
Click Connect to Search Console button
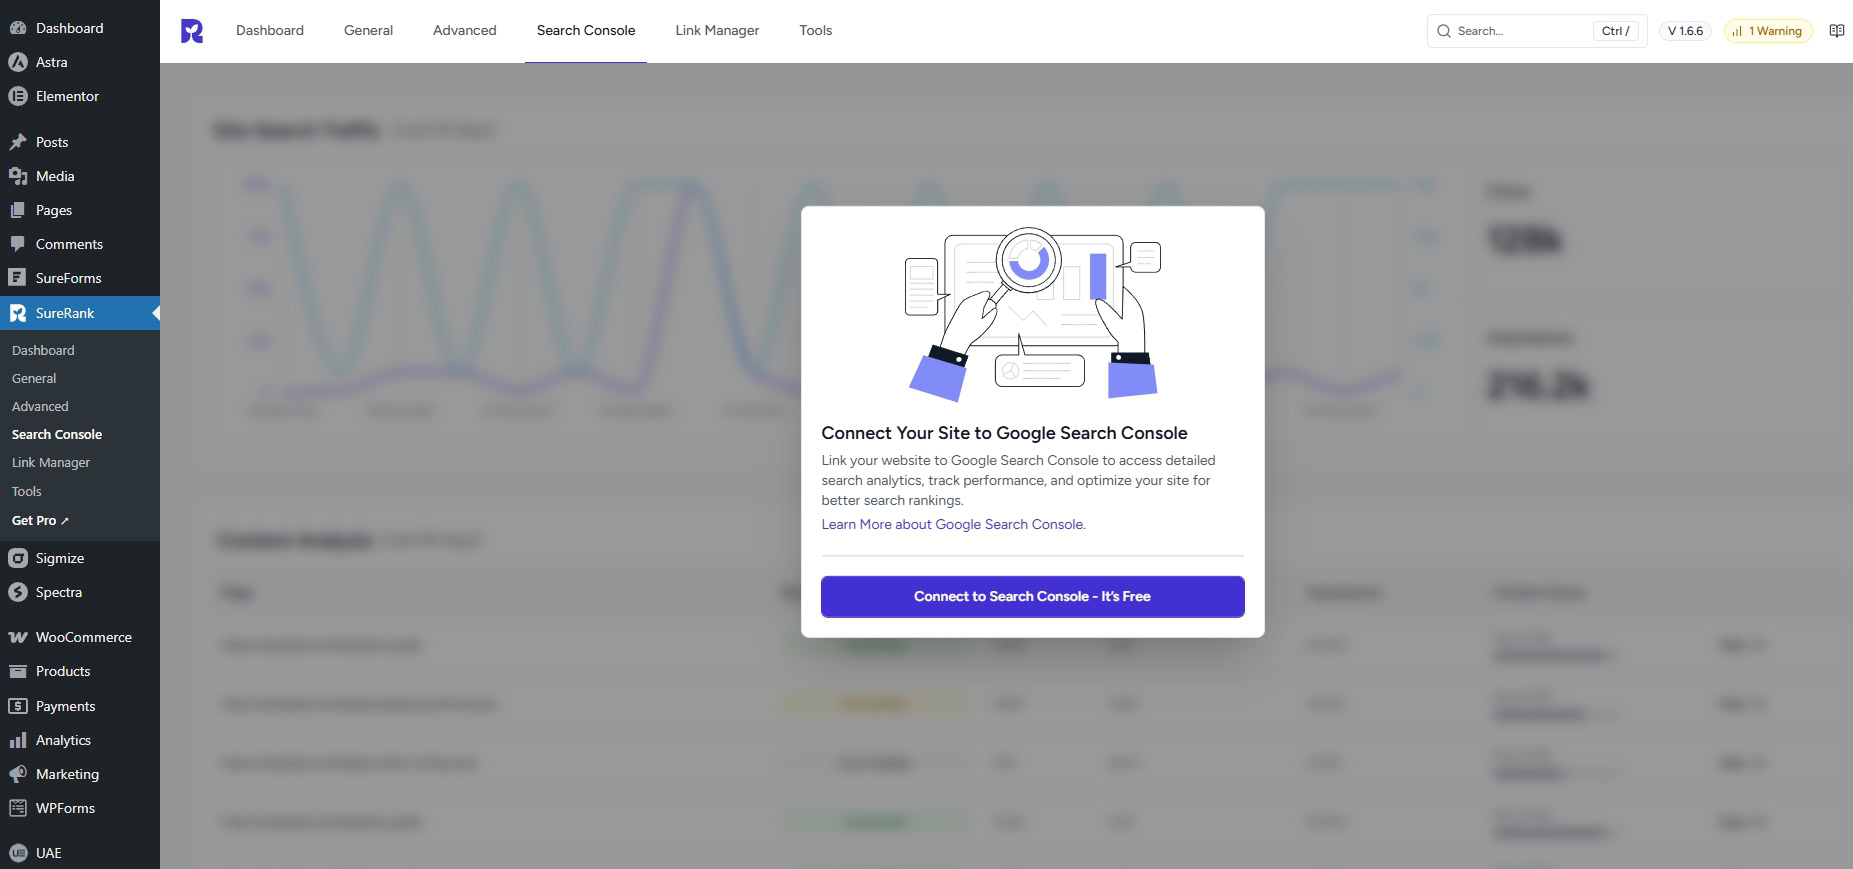1033,596
